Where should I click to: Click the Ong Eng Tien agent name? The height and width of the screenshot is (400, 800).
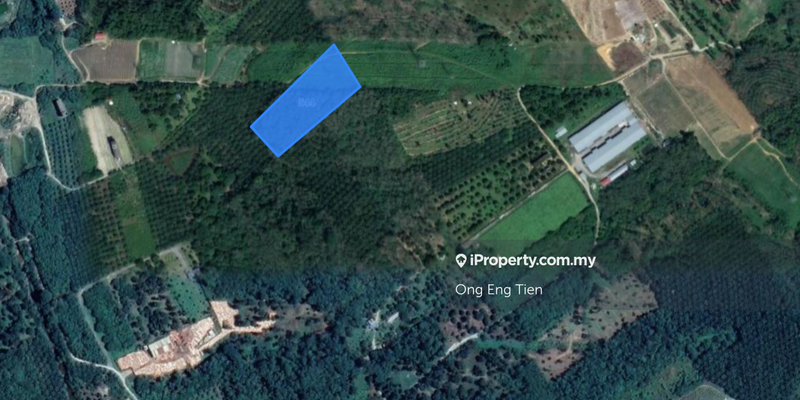pos(498,290)
